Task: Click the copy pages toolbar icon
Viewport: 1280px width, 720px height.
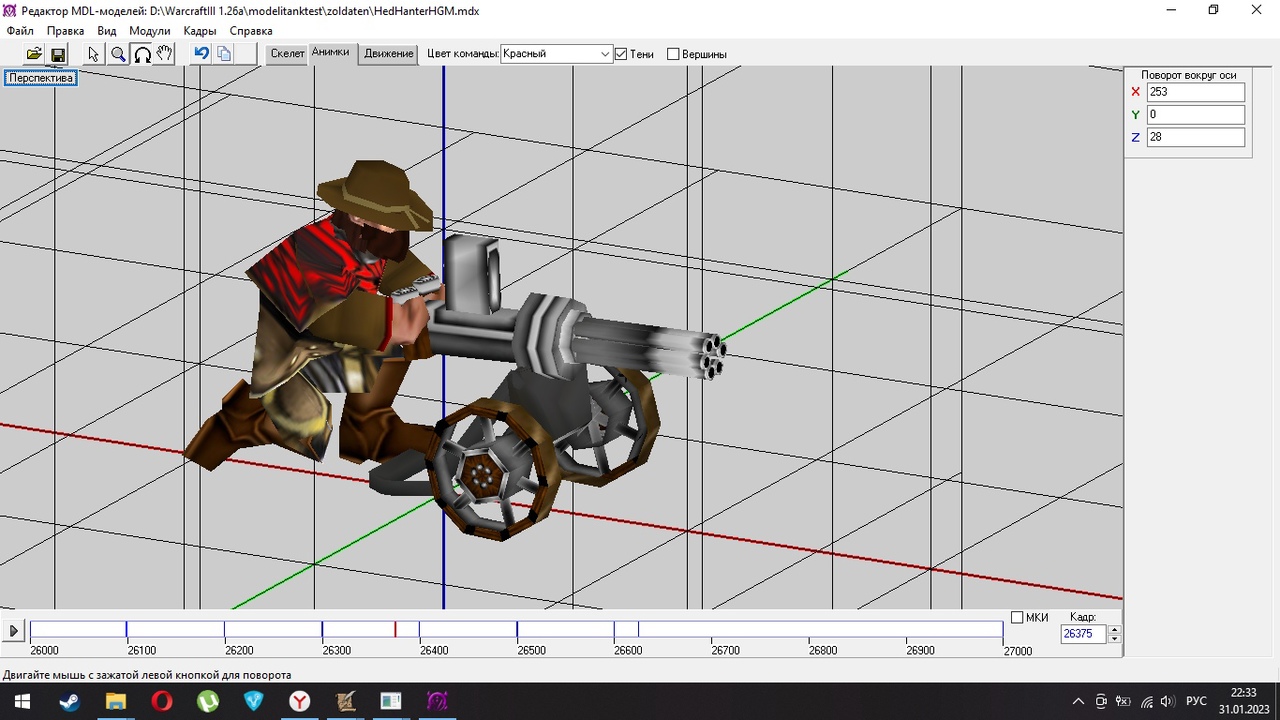Action: click(224, 54)
